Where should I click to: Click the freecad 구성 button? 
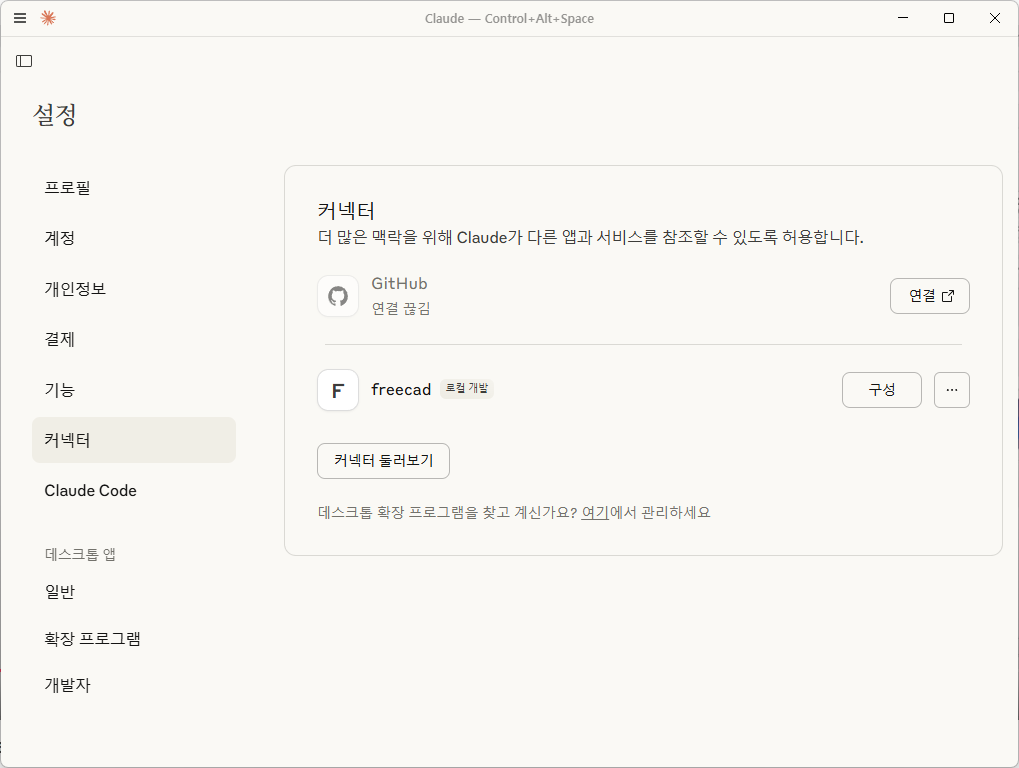(x=882, y=390)
